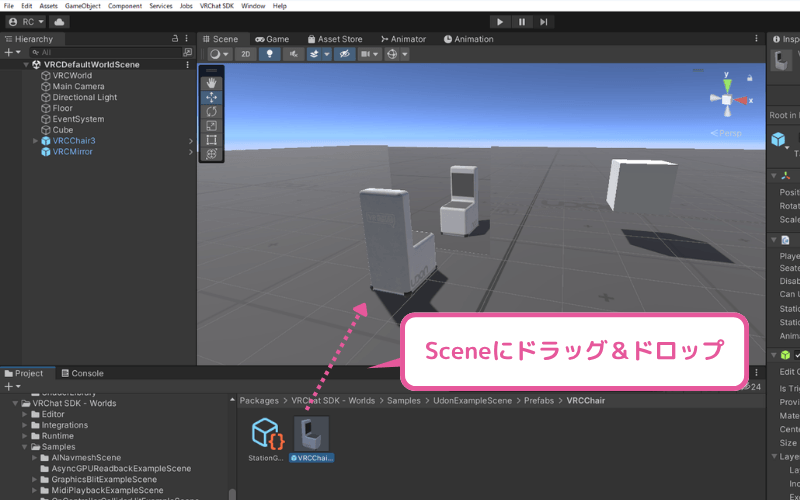Toggle Persp perspective label
Image resolution: width=800 pixels, height=500 pixels.
tap(726, 133)
